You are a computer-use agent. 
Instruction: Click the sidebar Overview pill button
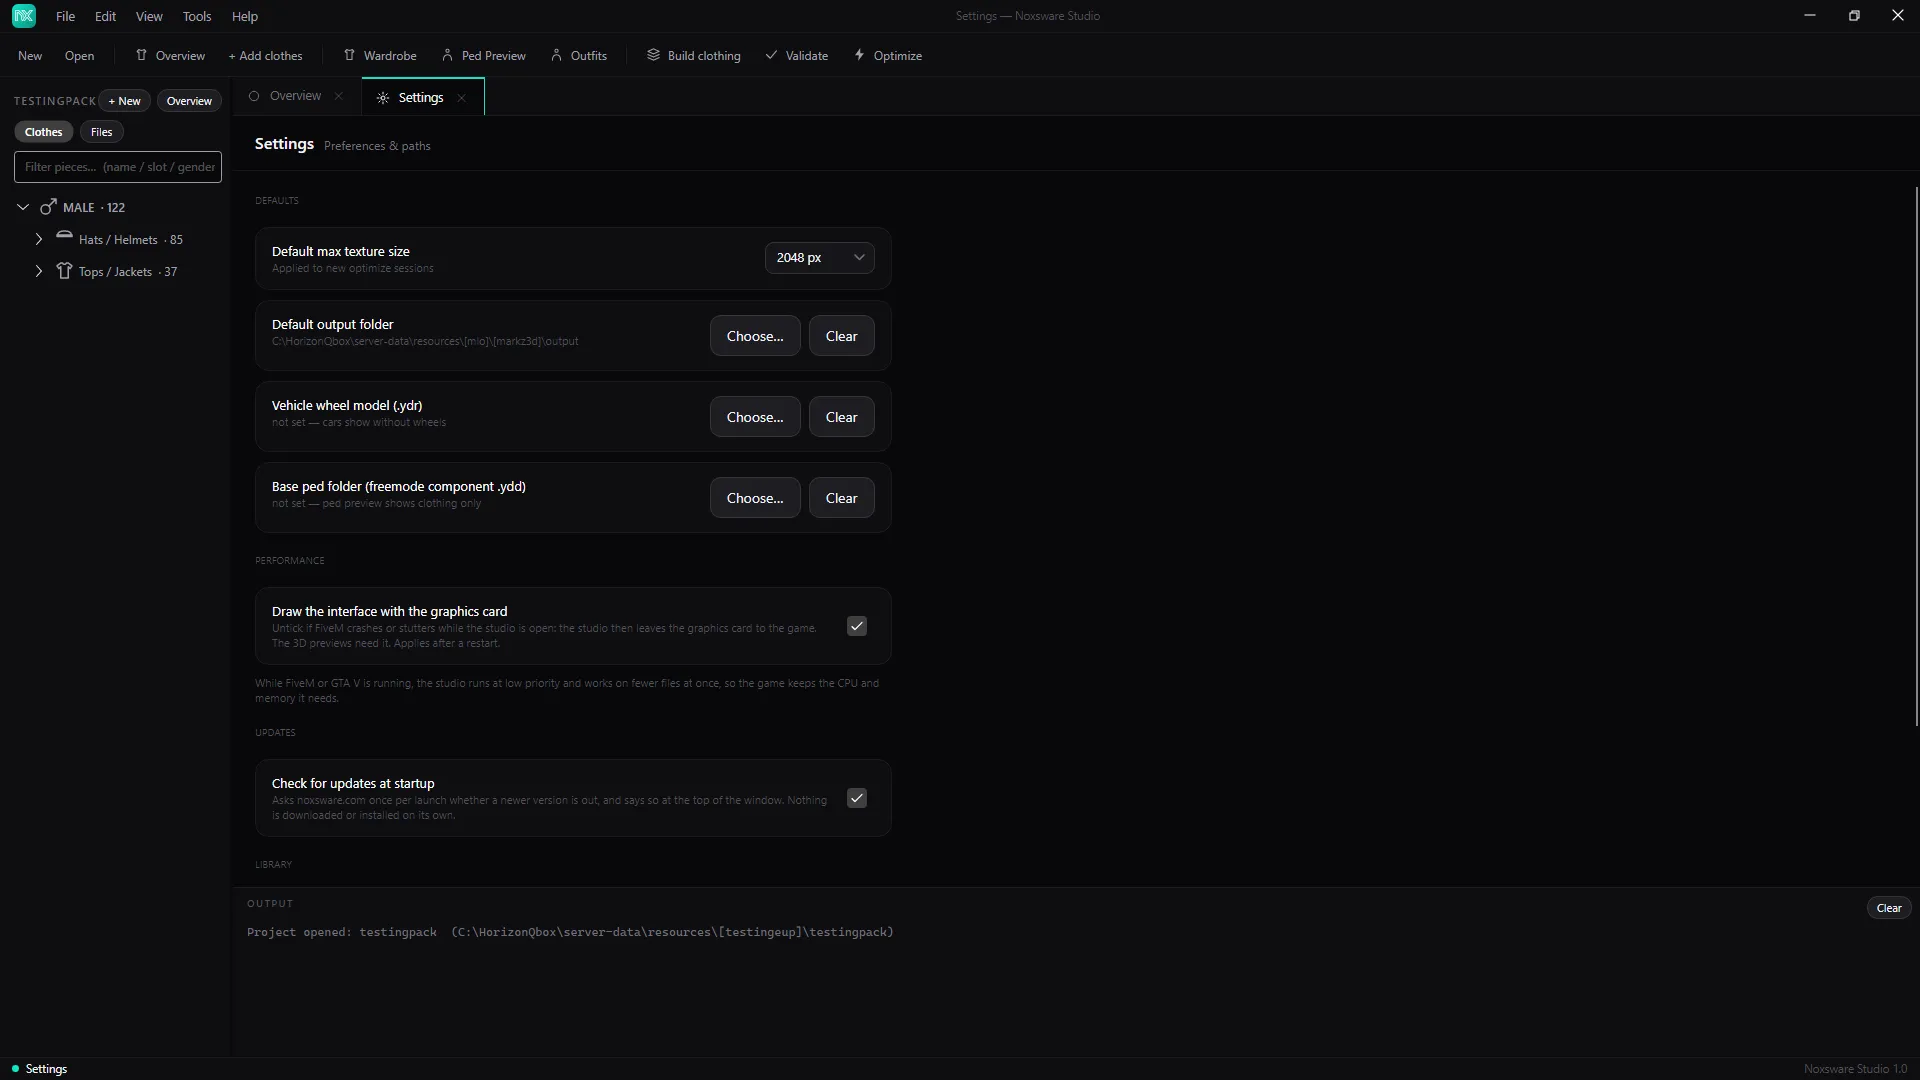[x=189, y=101]
